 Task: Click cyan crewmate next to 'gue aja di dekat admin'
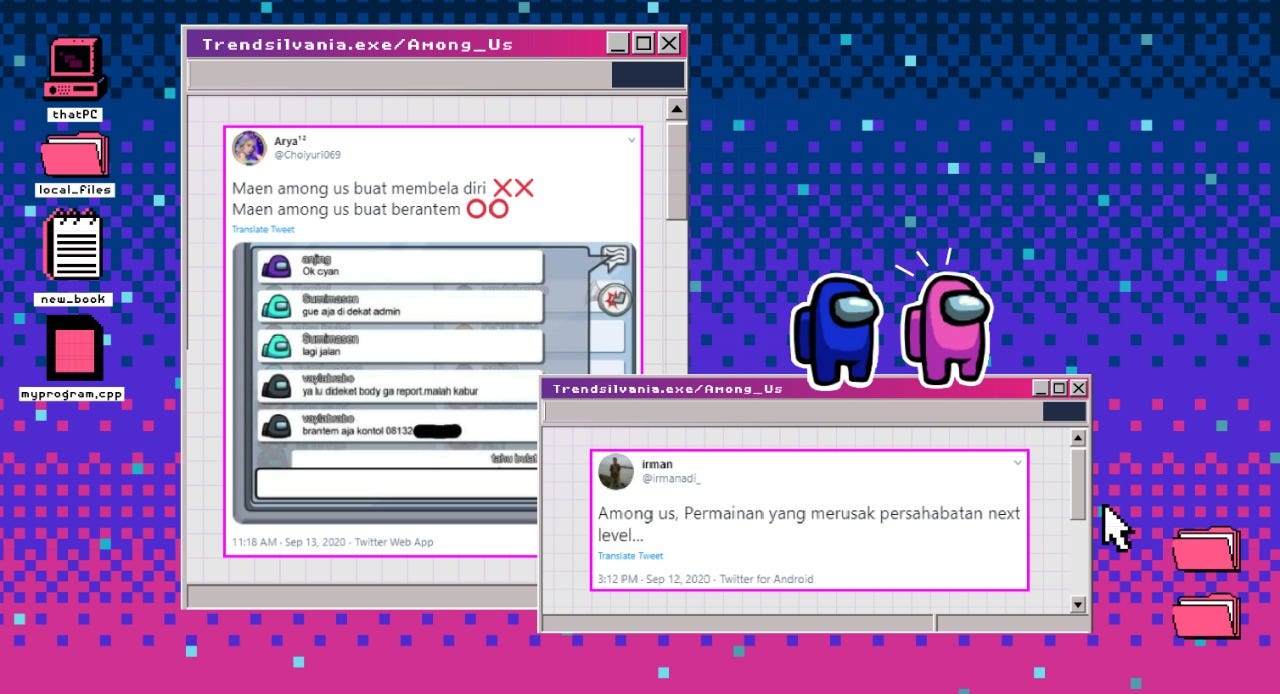coord(275,305)
